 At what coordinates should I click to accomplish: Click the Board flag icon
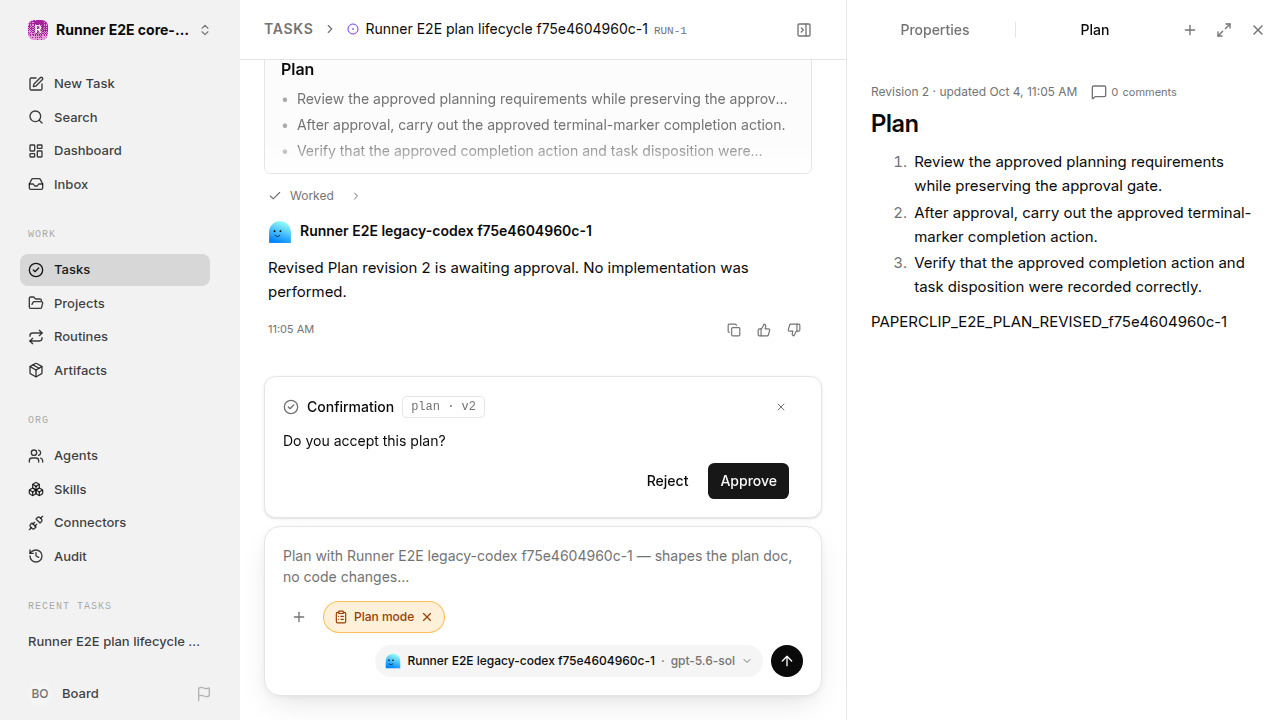click(x=204, y=693)
